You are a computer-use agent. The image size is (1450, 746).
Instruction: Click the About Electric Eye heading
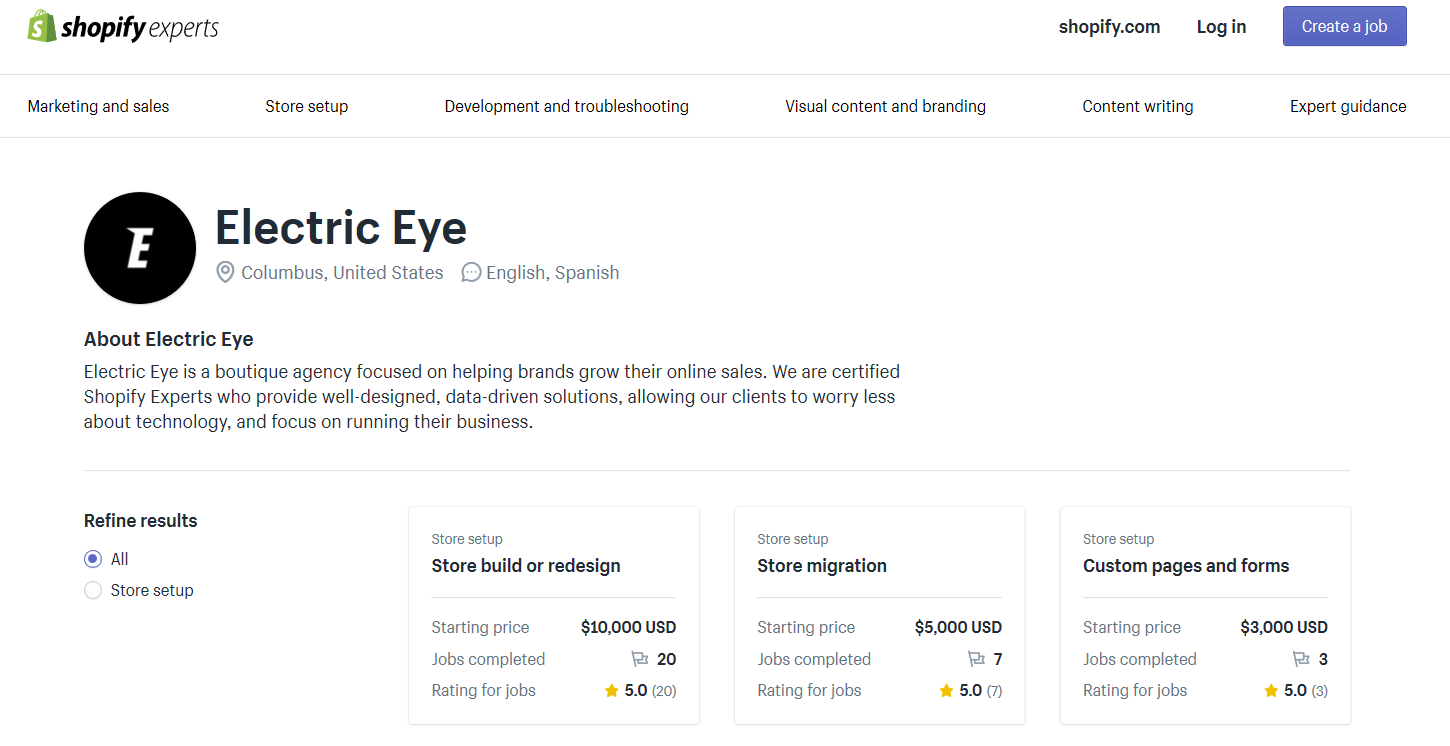pyautogui.click(x=169, y=339)
